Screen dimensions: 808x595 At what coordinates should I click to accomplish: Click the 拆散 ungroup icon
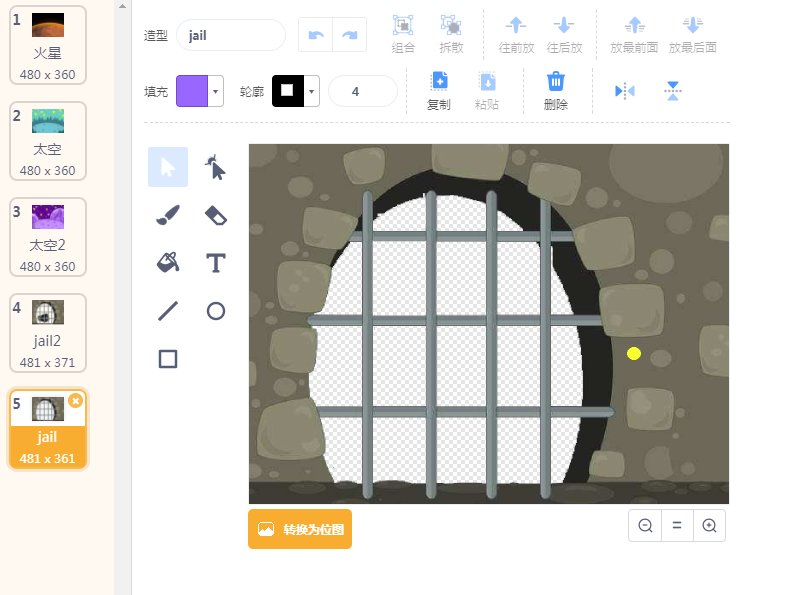click(451, 25)
